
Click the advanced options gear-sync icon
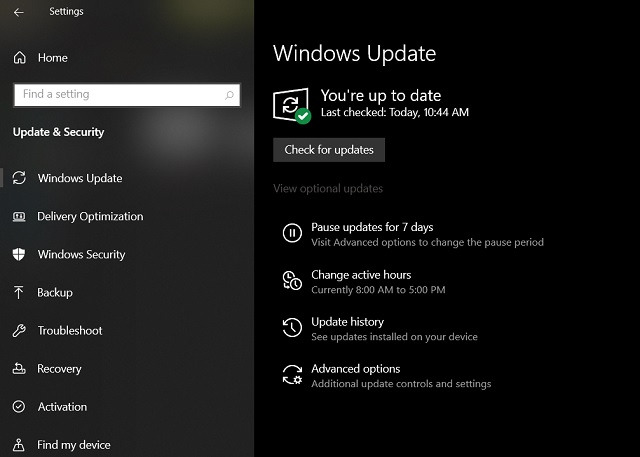(292, 375)
